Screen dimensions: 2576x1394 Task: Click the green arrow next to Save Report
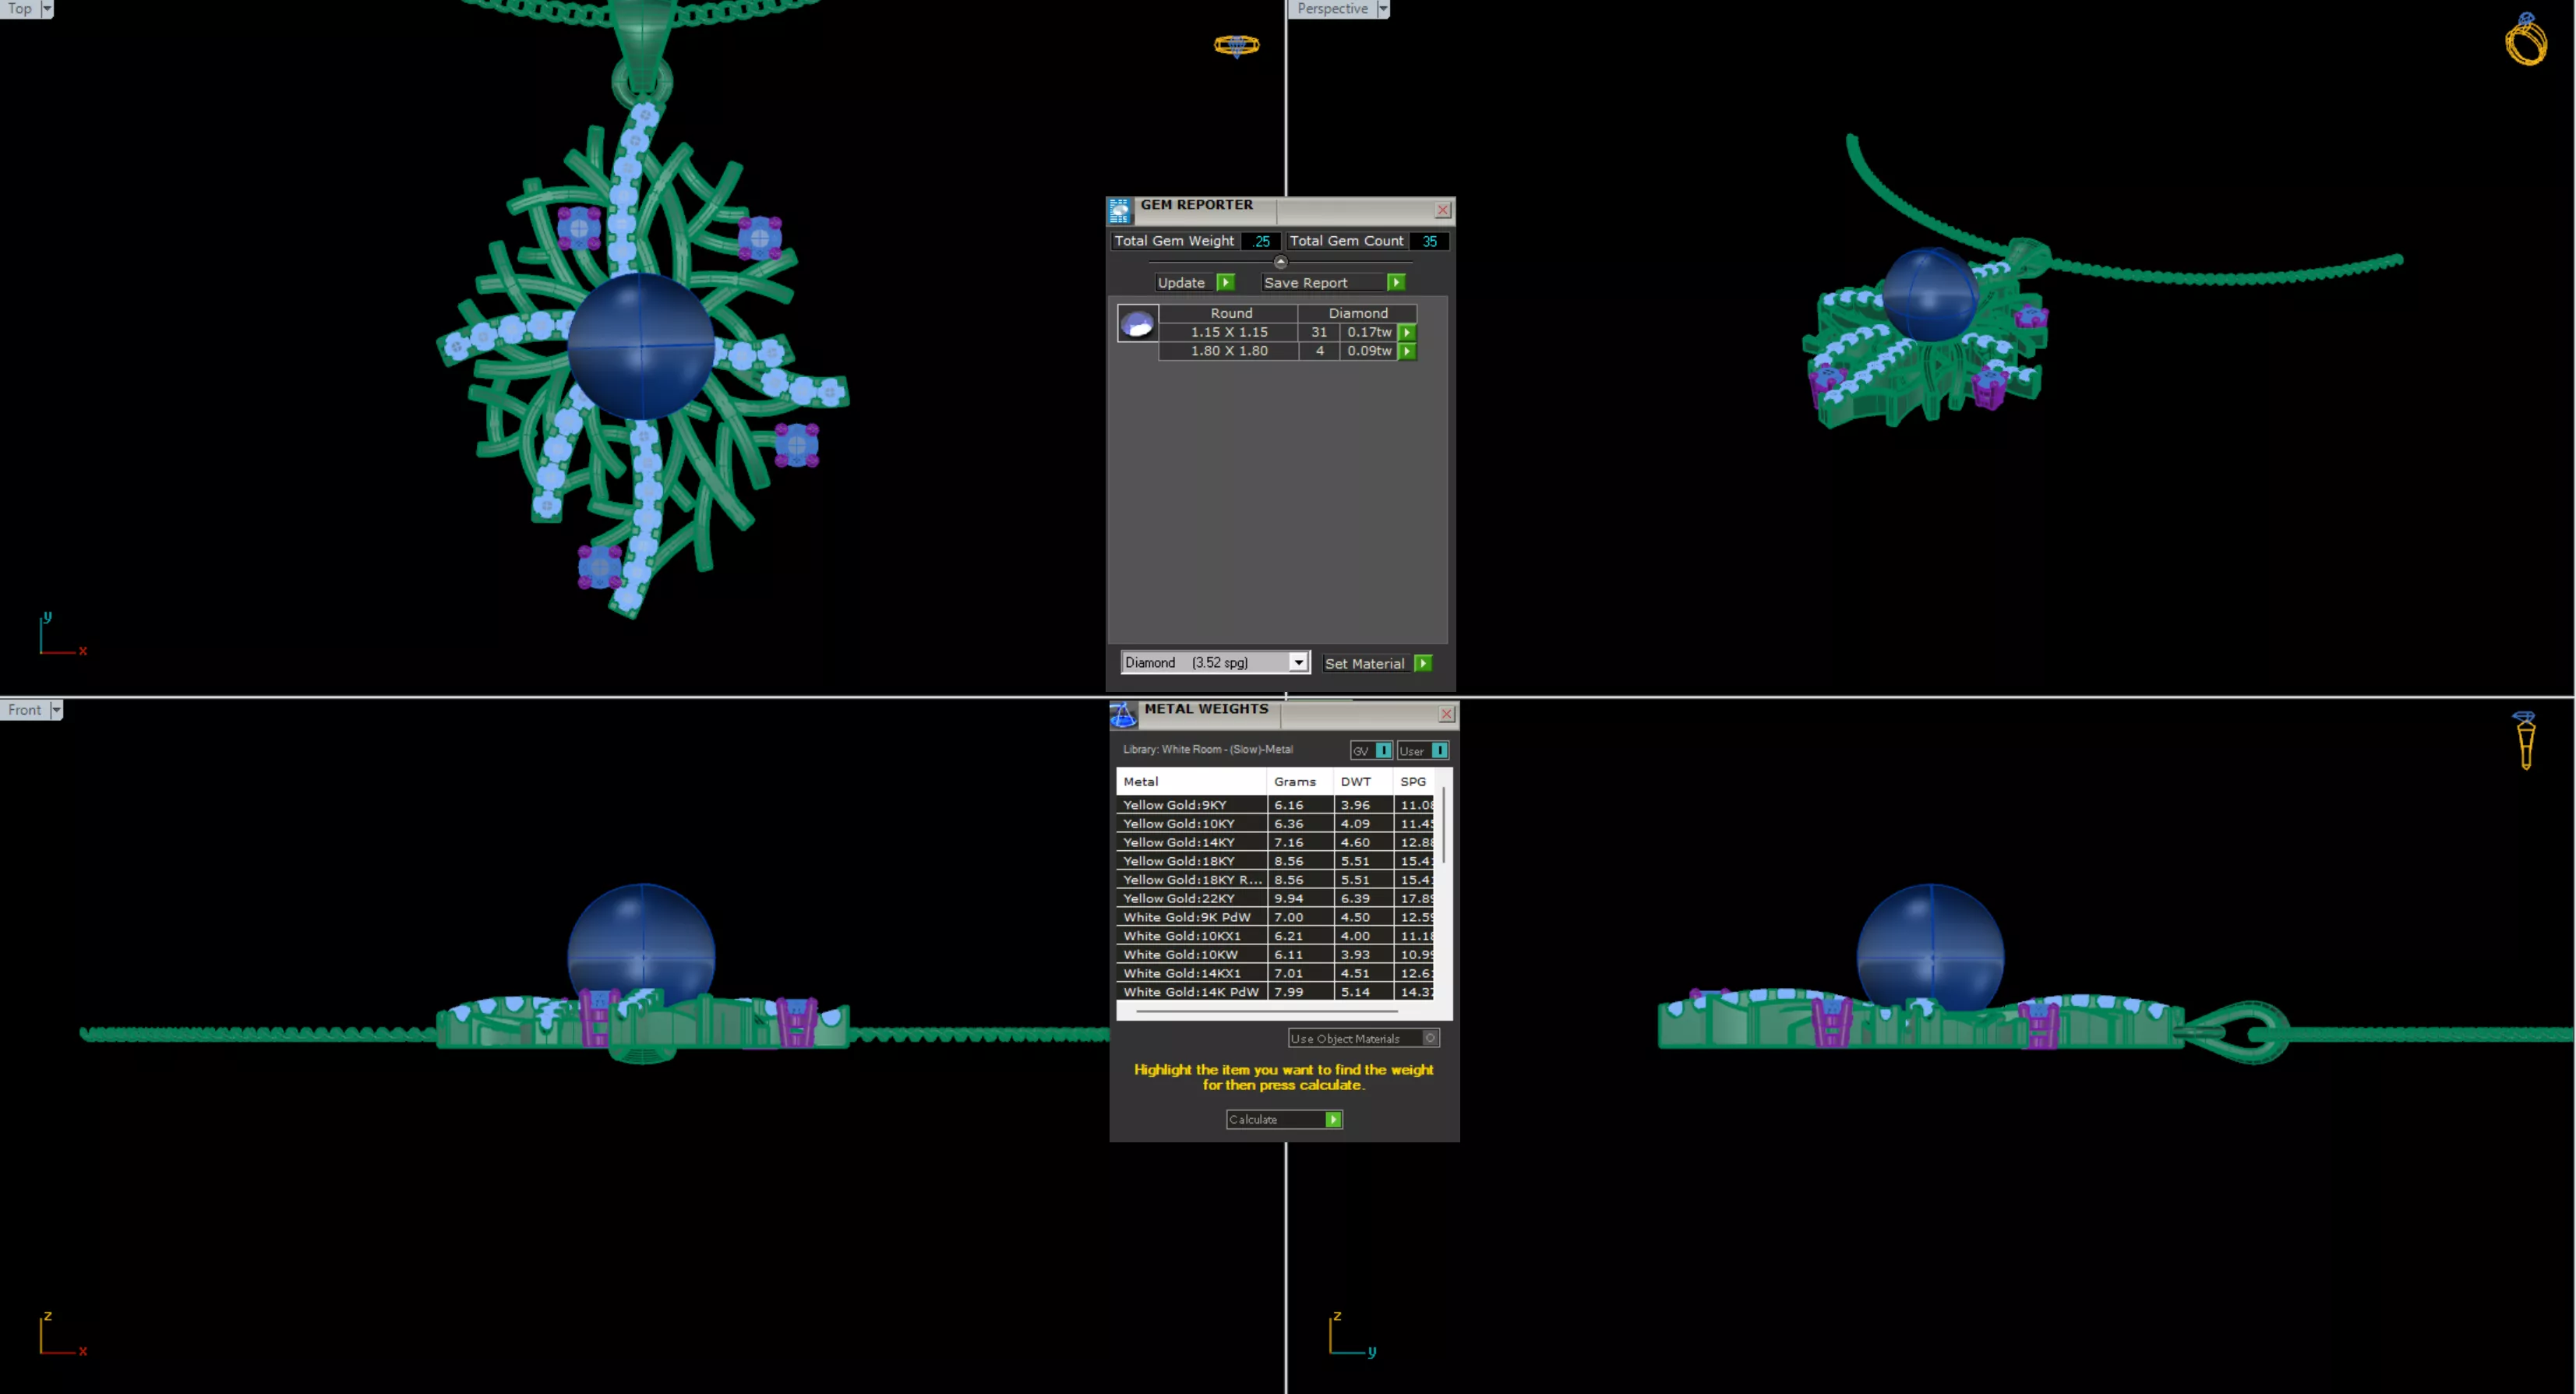1396,283
